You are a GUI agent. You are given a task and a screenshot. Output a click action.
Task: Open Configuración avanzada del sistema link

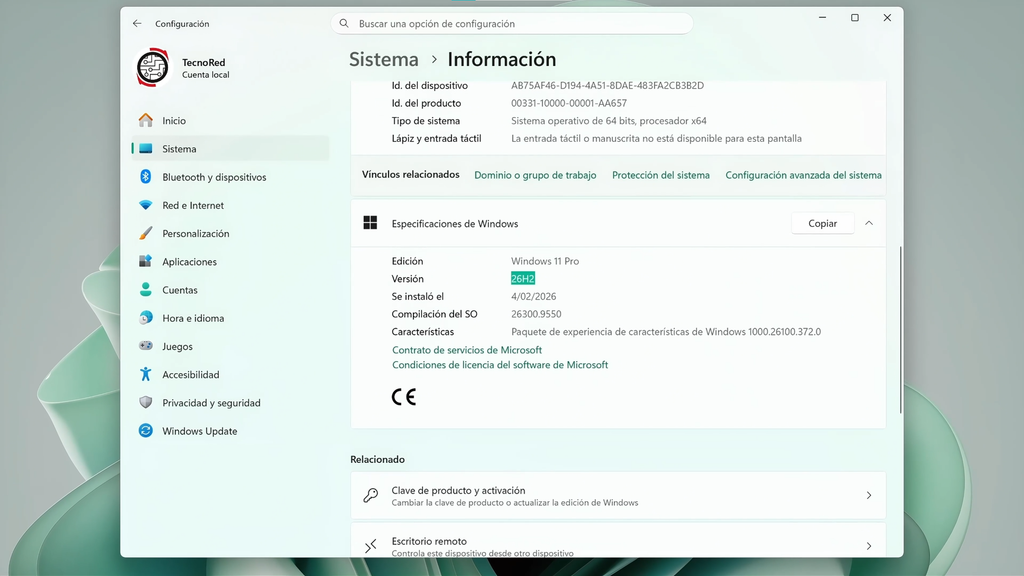pyautogui.click(x=803, y=175)
